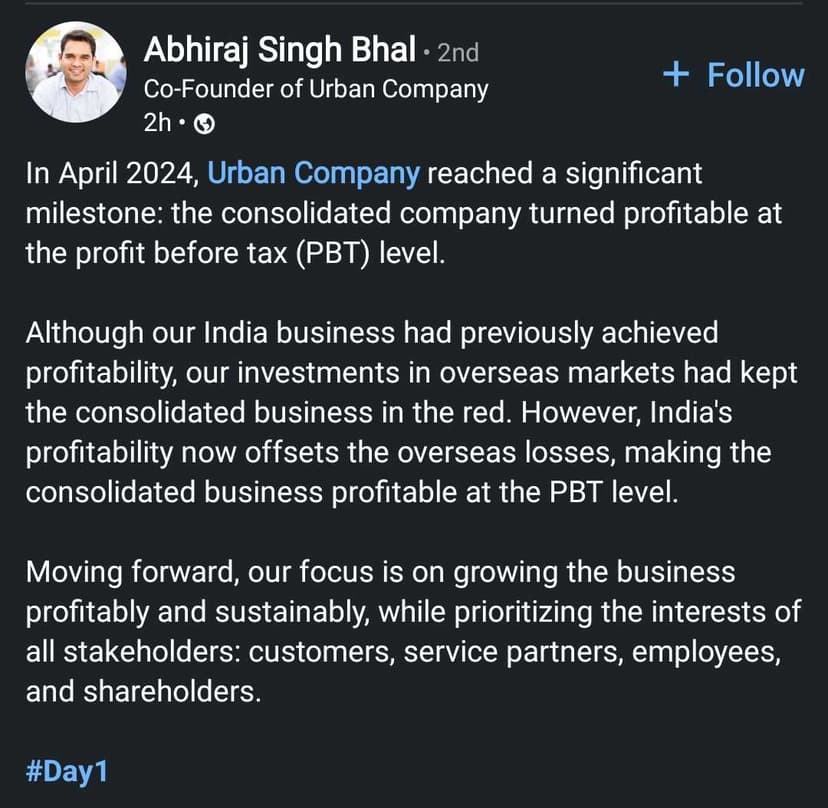
Task: Click the line starting "Moving forward, our focus"
Action: [x=380, y=573]
